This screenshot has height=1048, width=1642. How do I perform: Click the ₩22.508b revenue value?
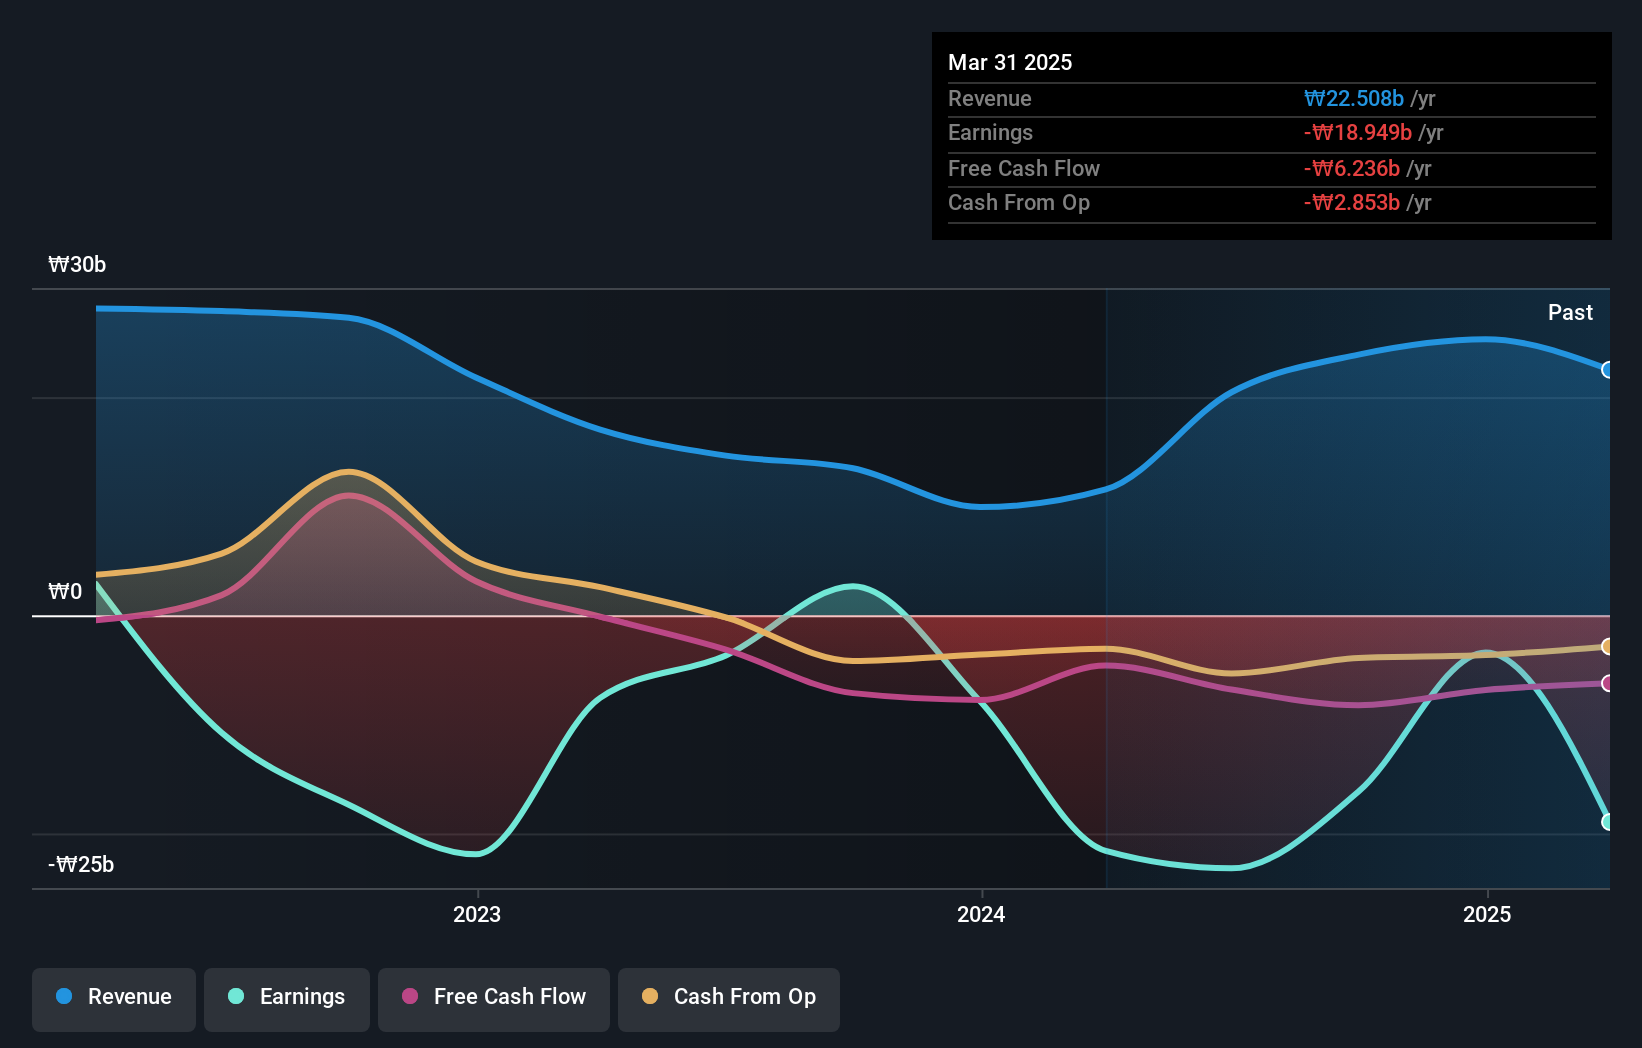(1354, 99)
